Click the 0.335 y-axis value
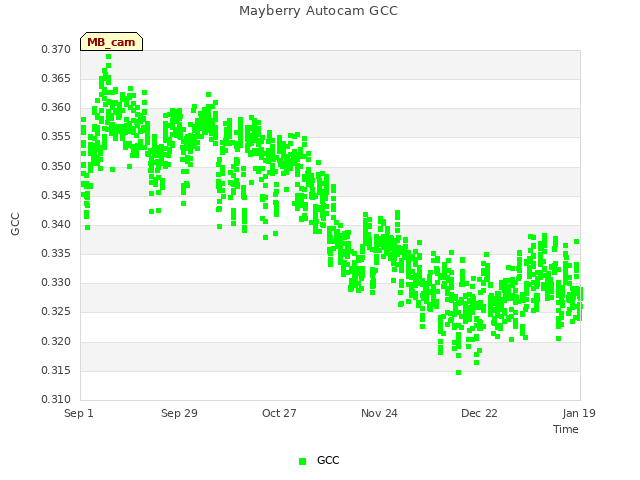This screenshot has width=640, height=480. (x=56, y=254)
